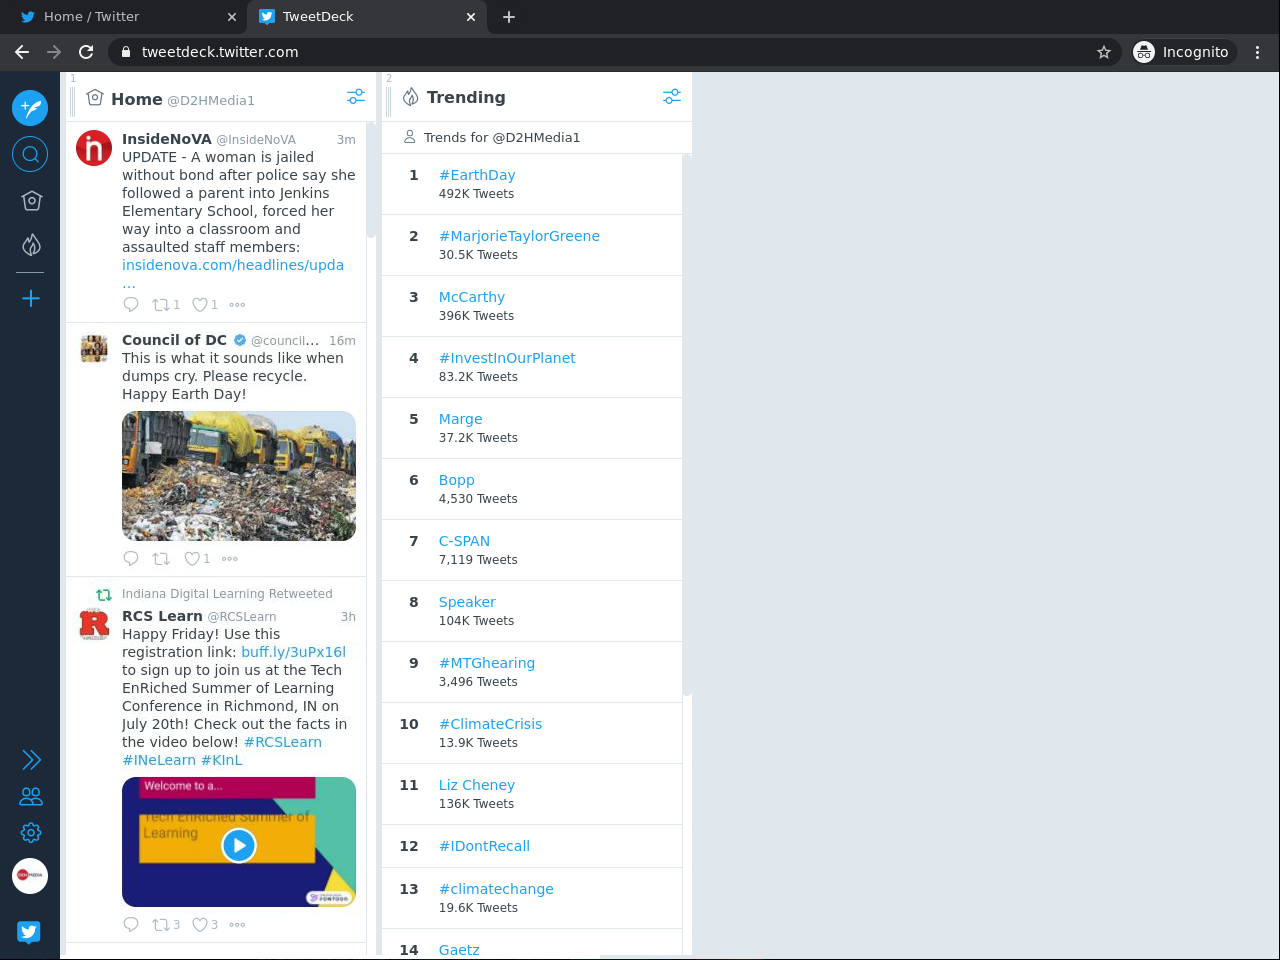This screenshot has height=960, width=1280.
Task: Open the Speaker trend
Action: click(x=467, y=602)
